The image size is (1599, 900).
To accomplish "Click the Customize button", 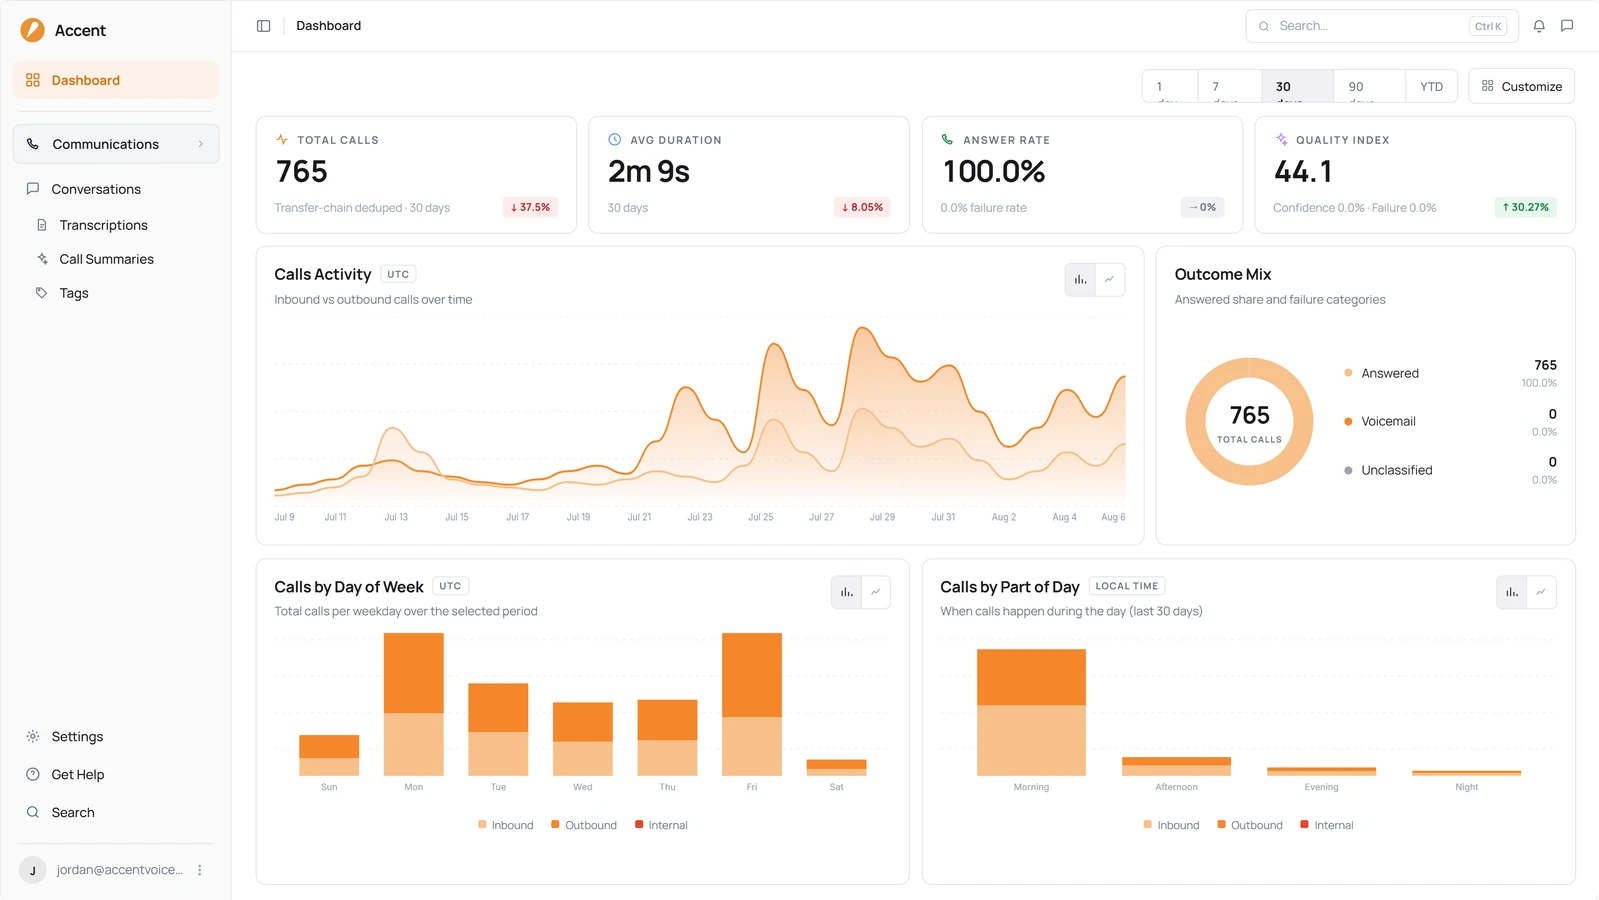I will click(1521, 86).
